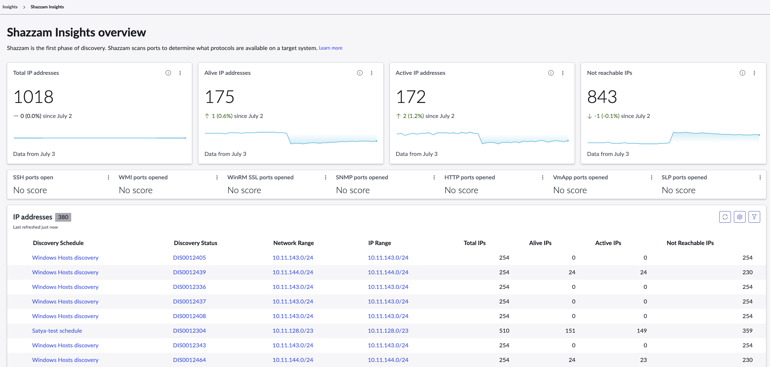The image size is (770, 367).
Task: Sort by Network Range column header
Action: 294,243
